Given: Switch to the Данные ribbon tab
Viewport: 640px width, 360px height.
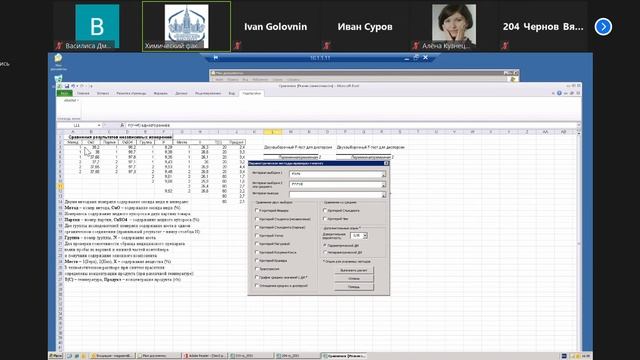Looking at the screenshot, I should (x=181, y=93).
